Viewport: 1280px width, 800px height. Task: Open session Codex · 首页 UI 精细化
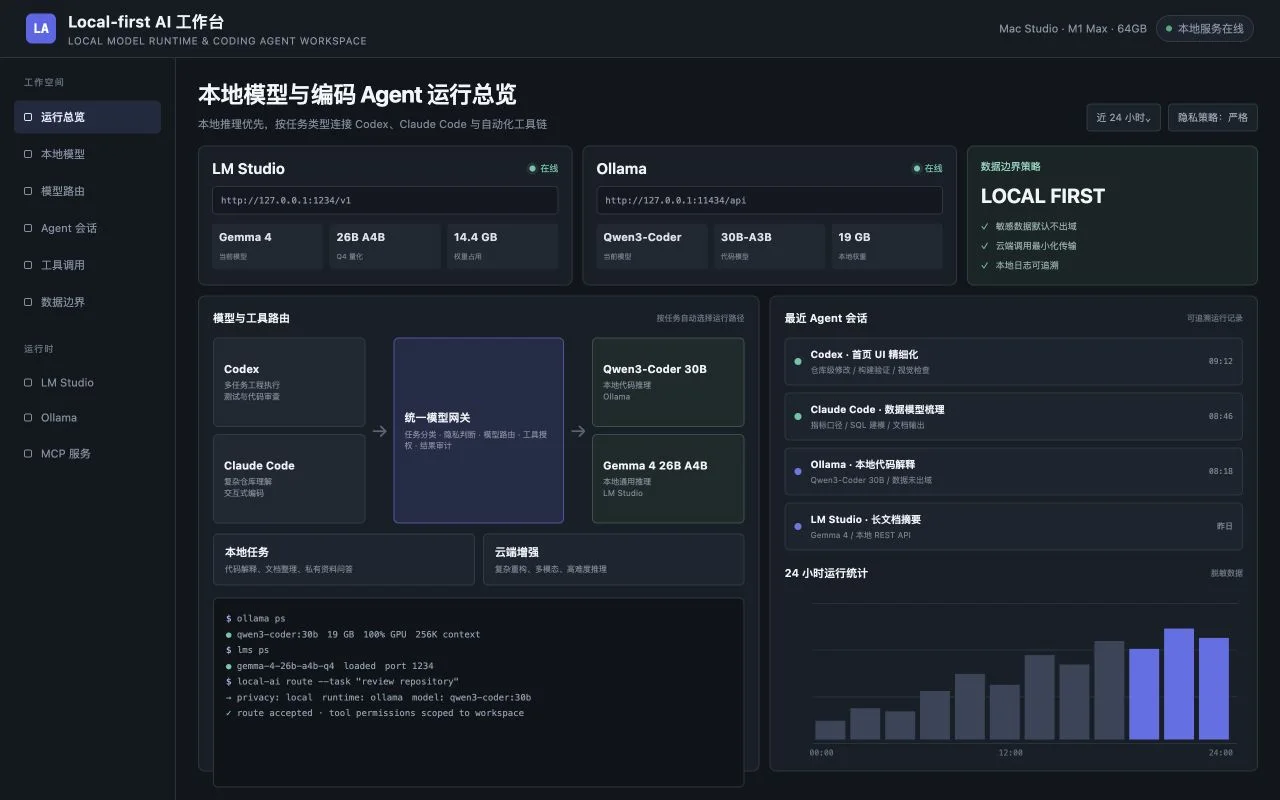pyautogui.click(x=1013, y=361)
